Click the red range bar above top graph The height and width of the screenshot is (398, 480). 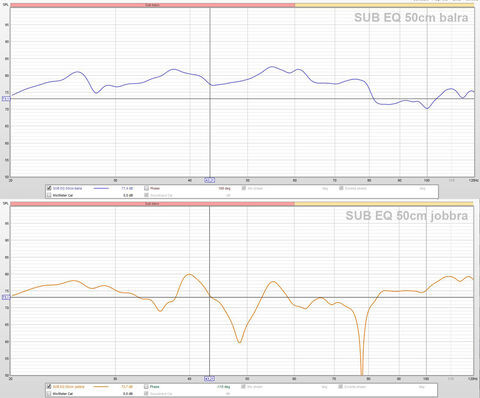tap(152, 5)
